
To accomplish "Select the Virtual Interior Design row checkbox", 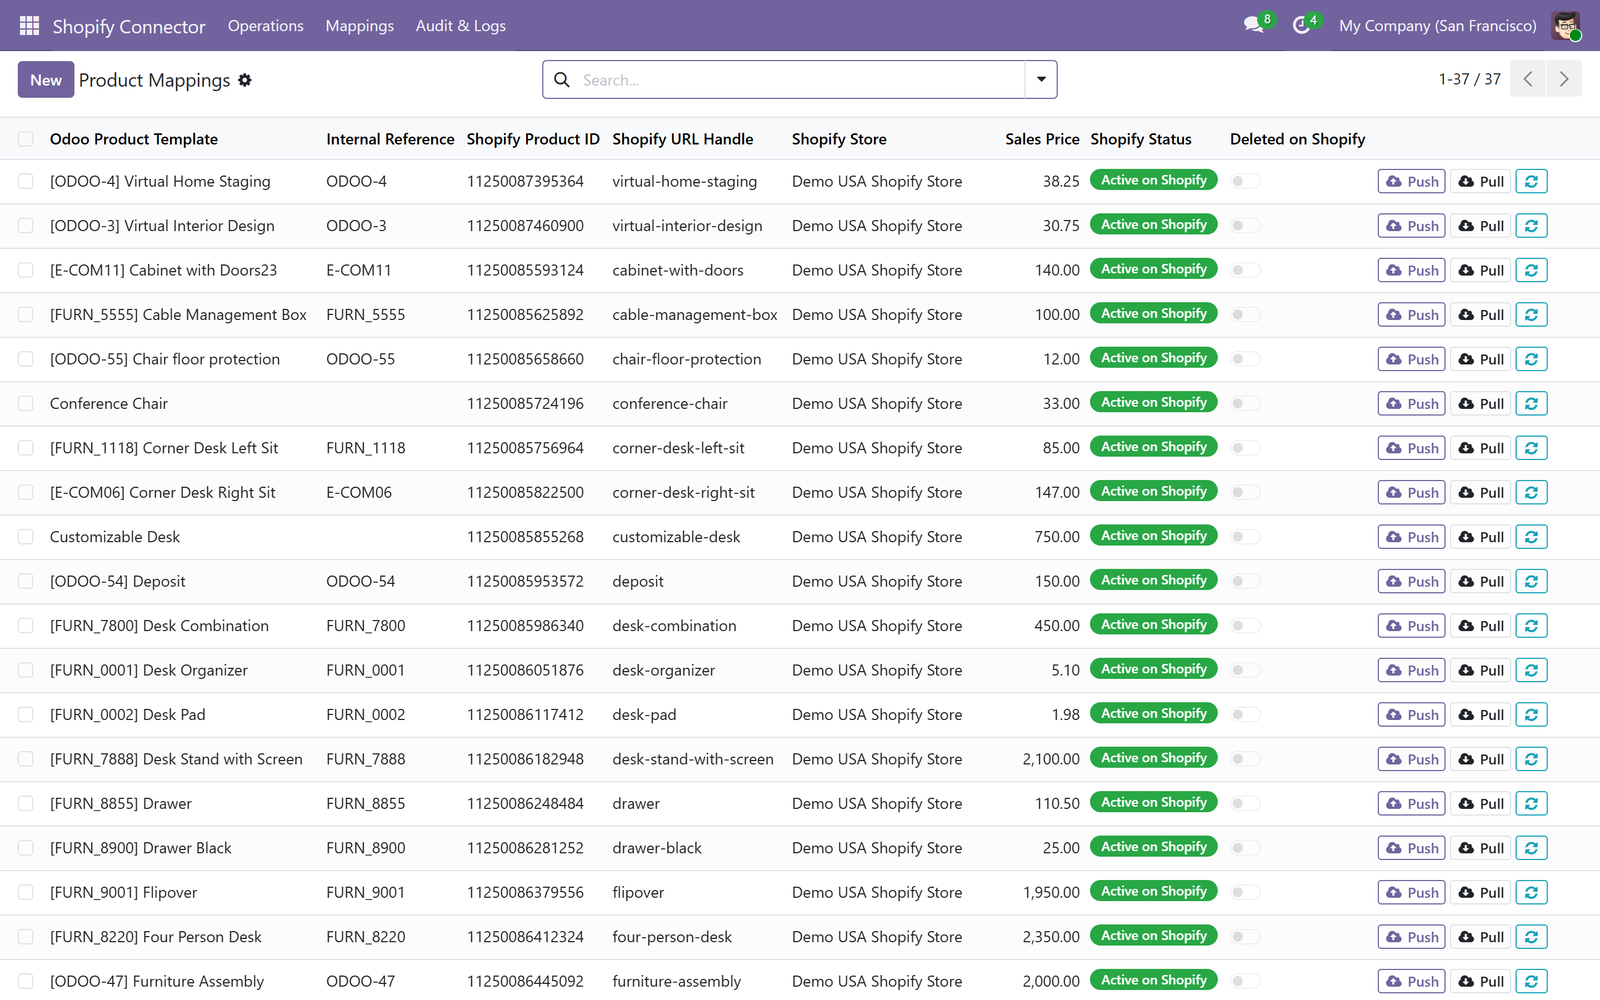I will click(26, 226).
